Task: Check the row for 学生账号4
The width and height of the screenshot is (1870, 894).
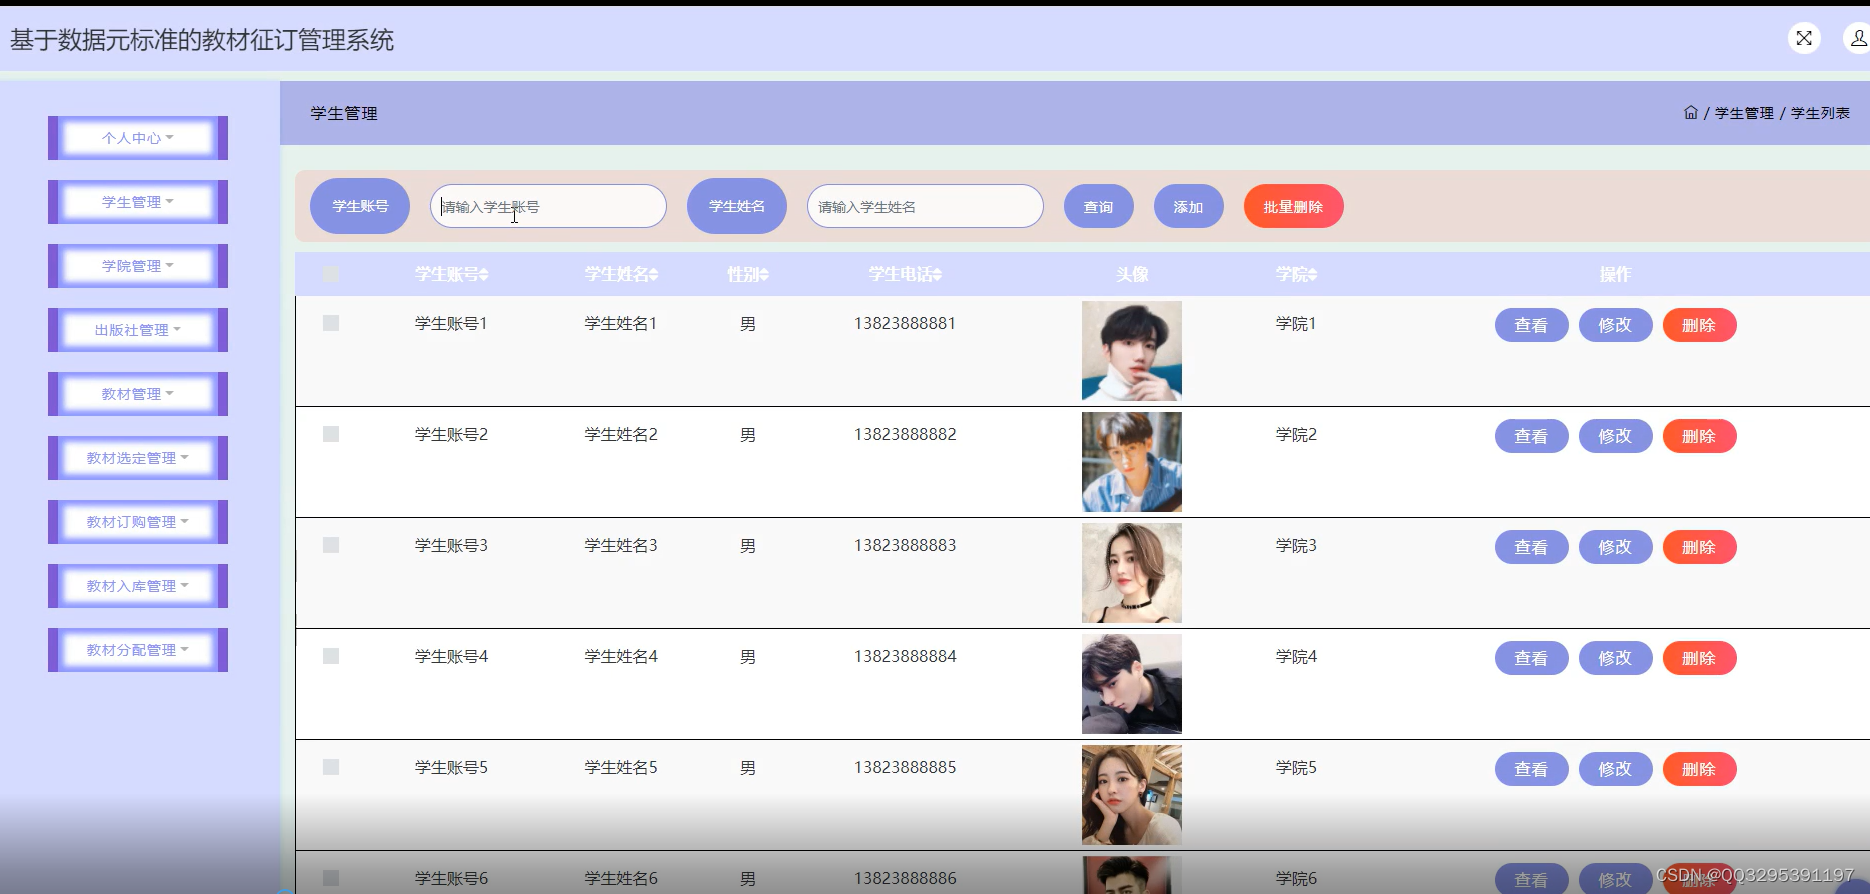Action: [331, 656]
